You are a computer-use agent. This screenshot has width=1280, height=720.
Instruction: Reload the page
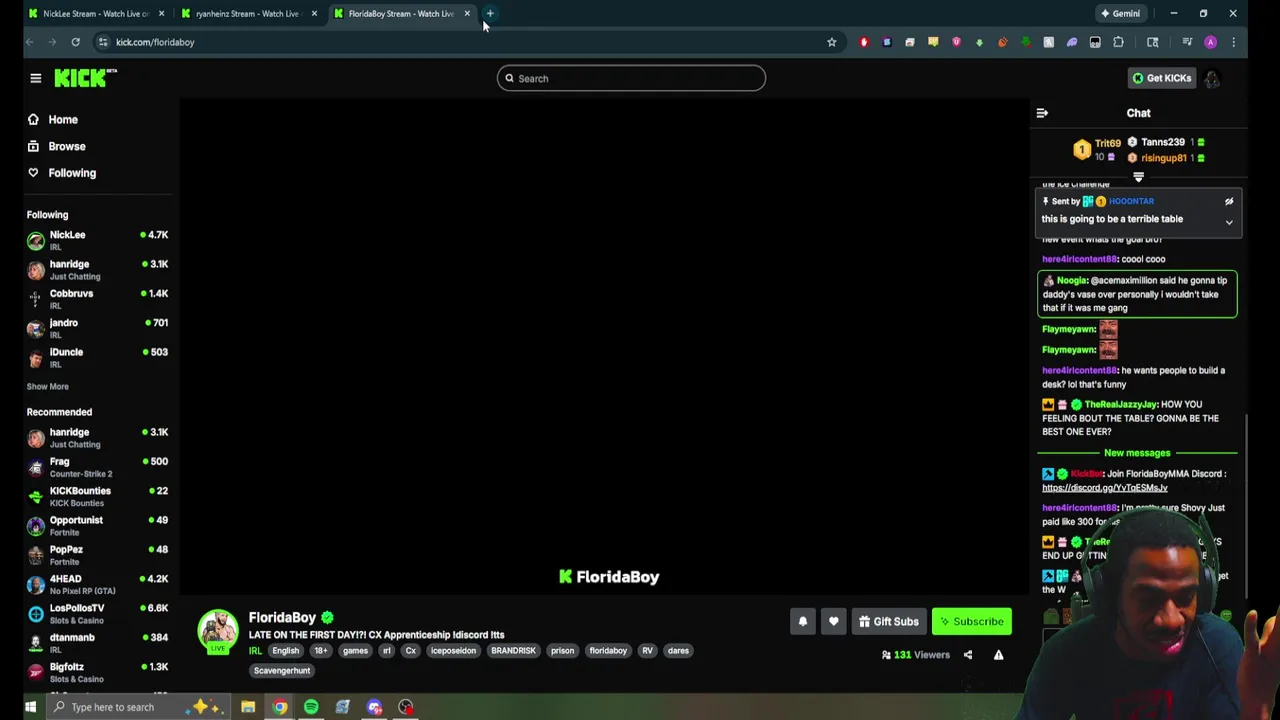pos(75,42)
